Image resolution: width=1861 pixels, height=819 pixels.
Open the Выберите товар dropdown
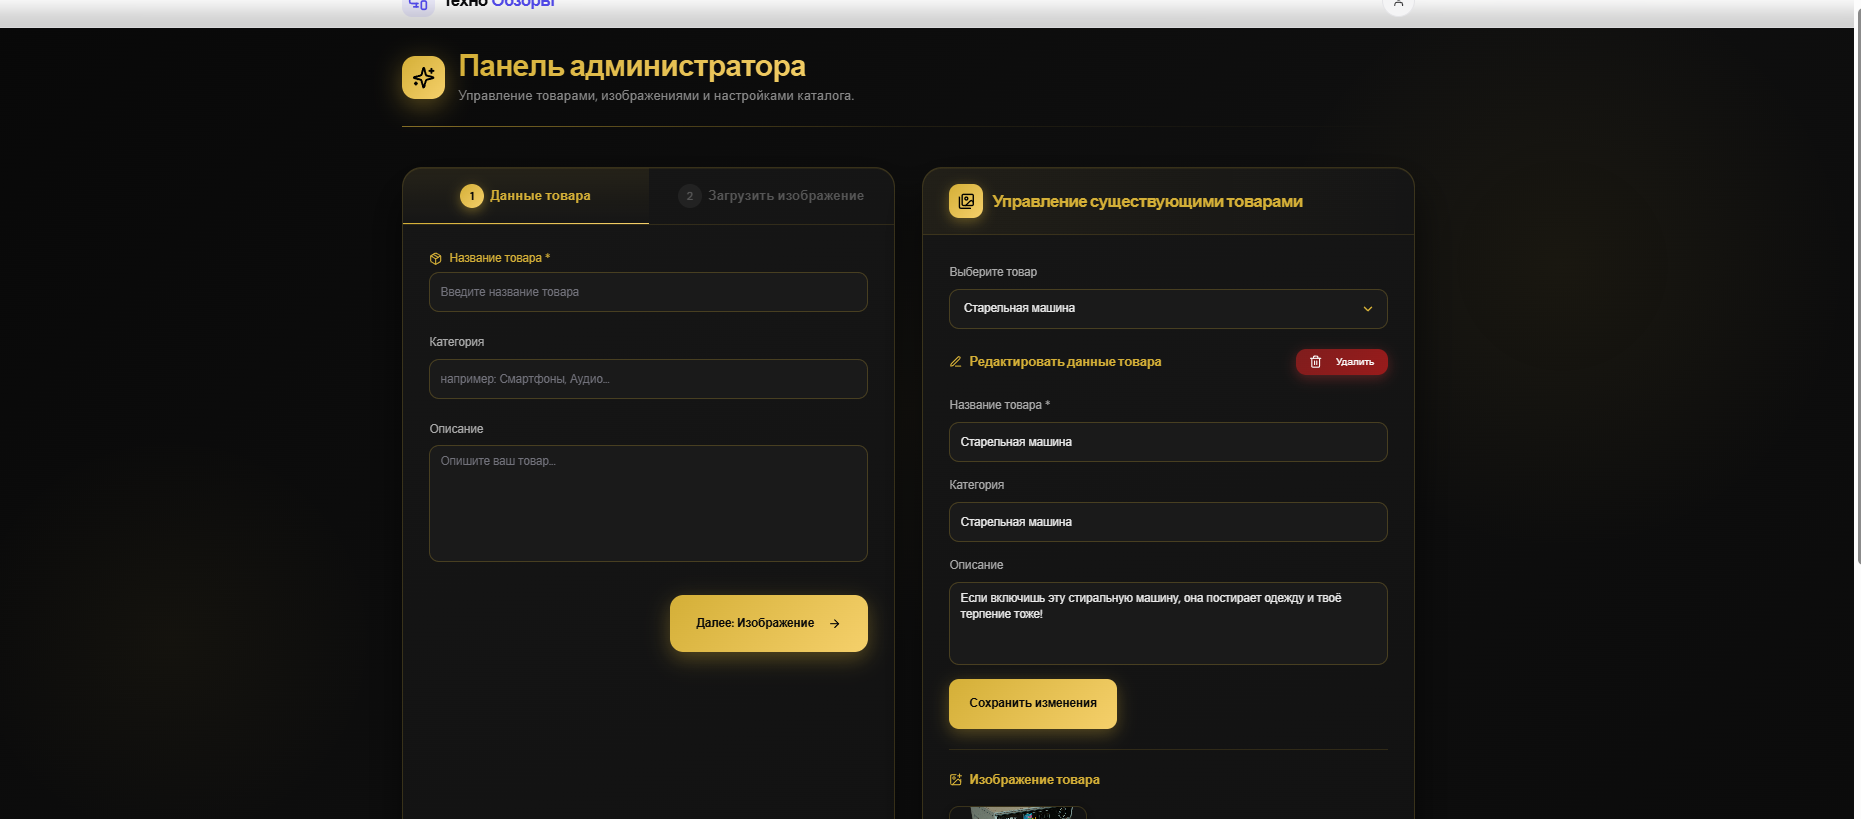point(1168,309)
